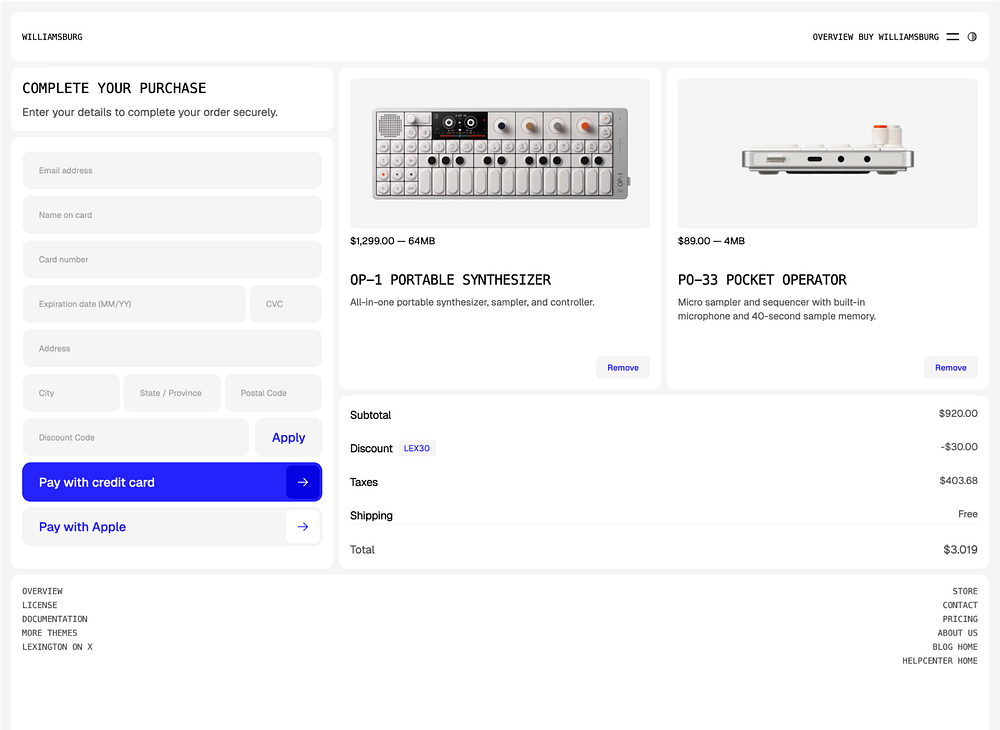
Task: Focus the Name on card field
Action: pos(172,215)
